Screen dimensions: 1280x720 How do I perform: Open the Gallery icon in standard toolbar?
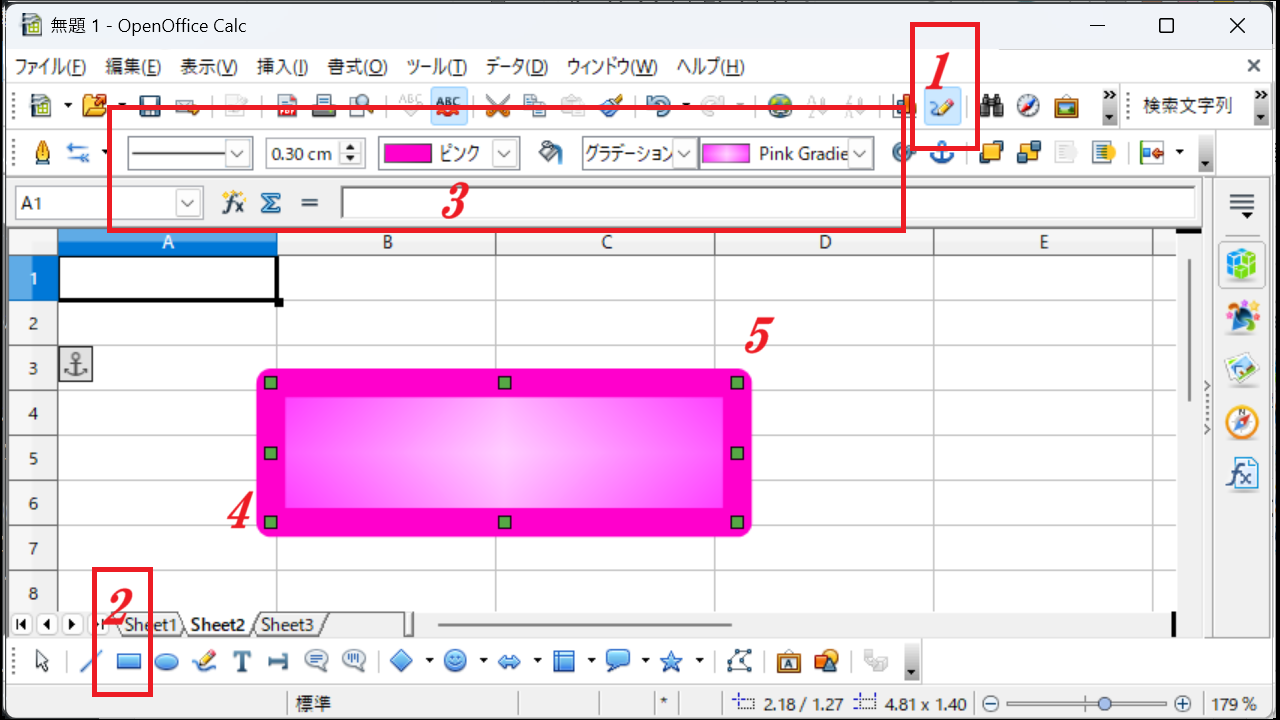1066,105
